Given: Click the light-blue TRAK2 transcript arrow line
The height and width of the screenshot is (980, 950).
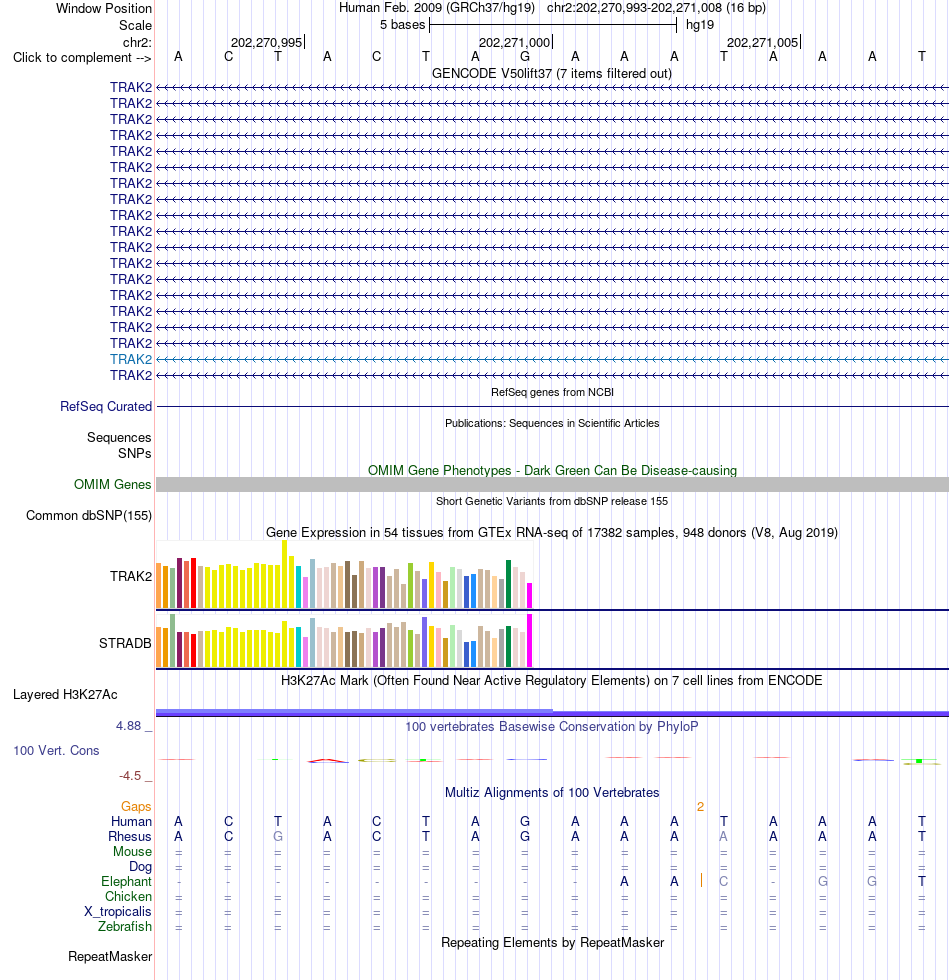Looking at the screenshot, I should (552, 359).
